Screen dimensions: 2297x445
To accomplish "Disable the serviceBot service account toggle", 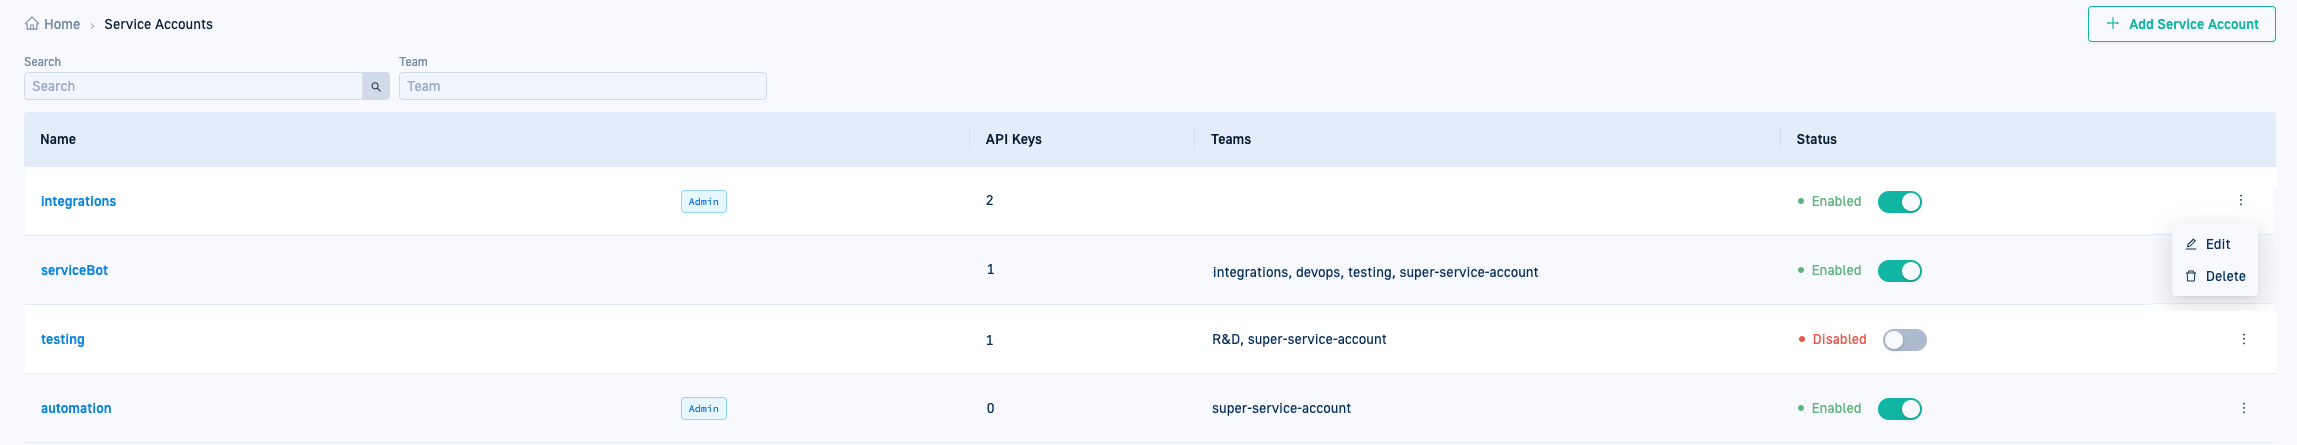I will [x=1899, y=271].
